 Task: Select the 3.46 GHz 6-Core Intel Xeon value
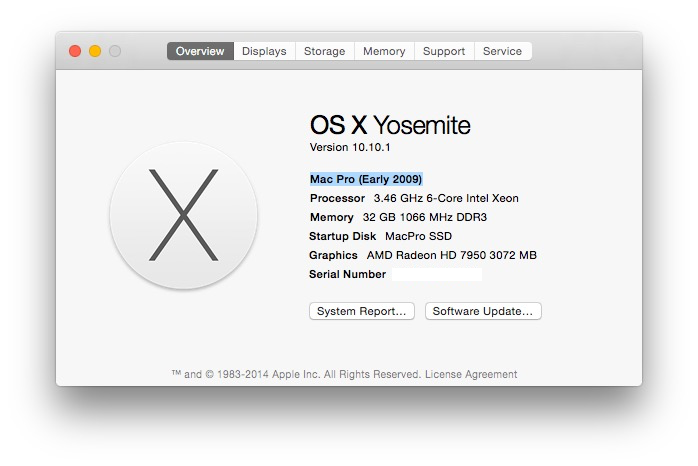point(446,198)
